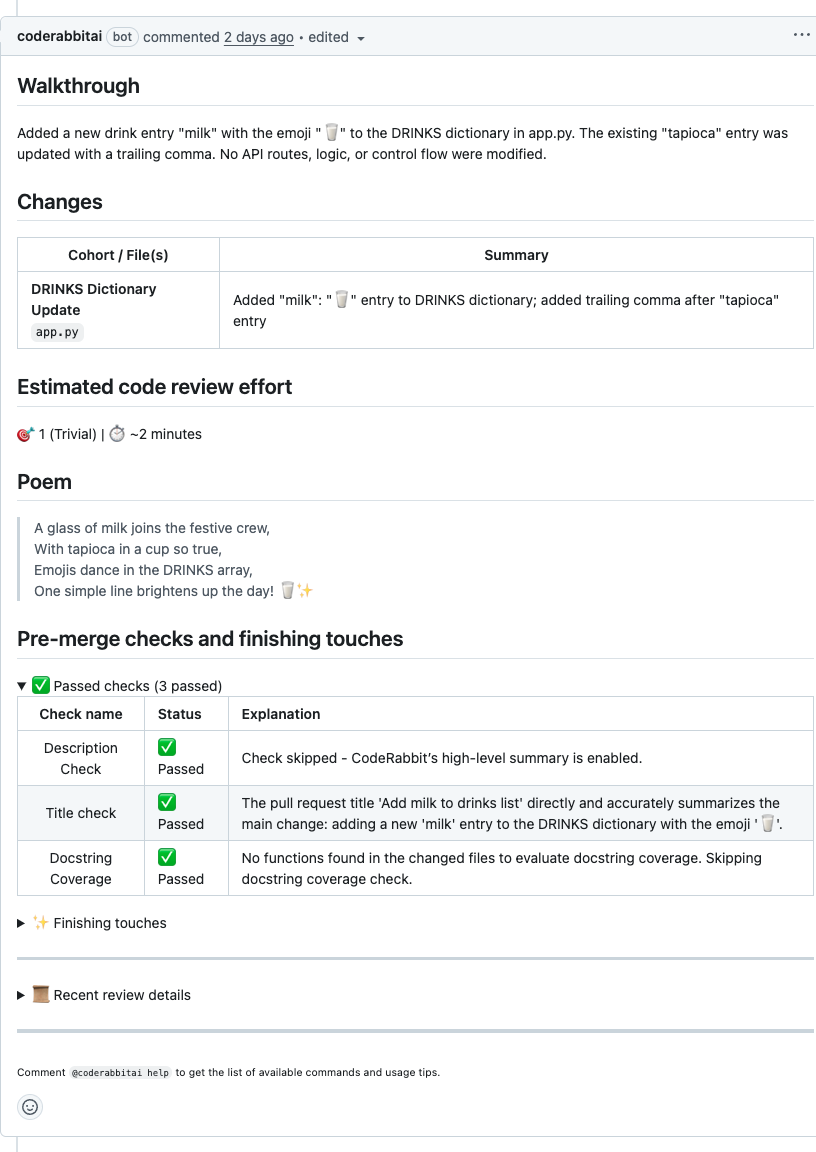This screenshot has width=816, height=1152.
Task: Click the dart icon showing review effort rating
Action: point(23,433)
